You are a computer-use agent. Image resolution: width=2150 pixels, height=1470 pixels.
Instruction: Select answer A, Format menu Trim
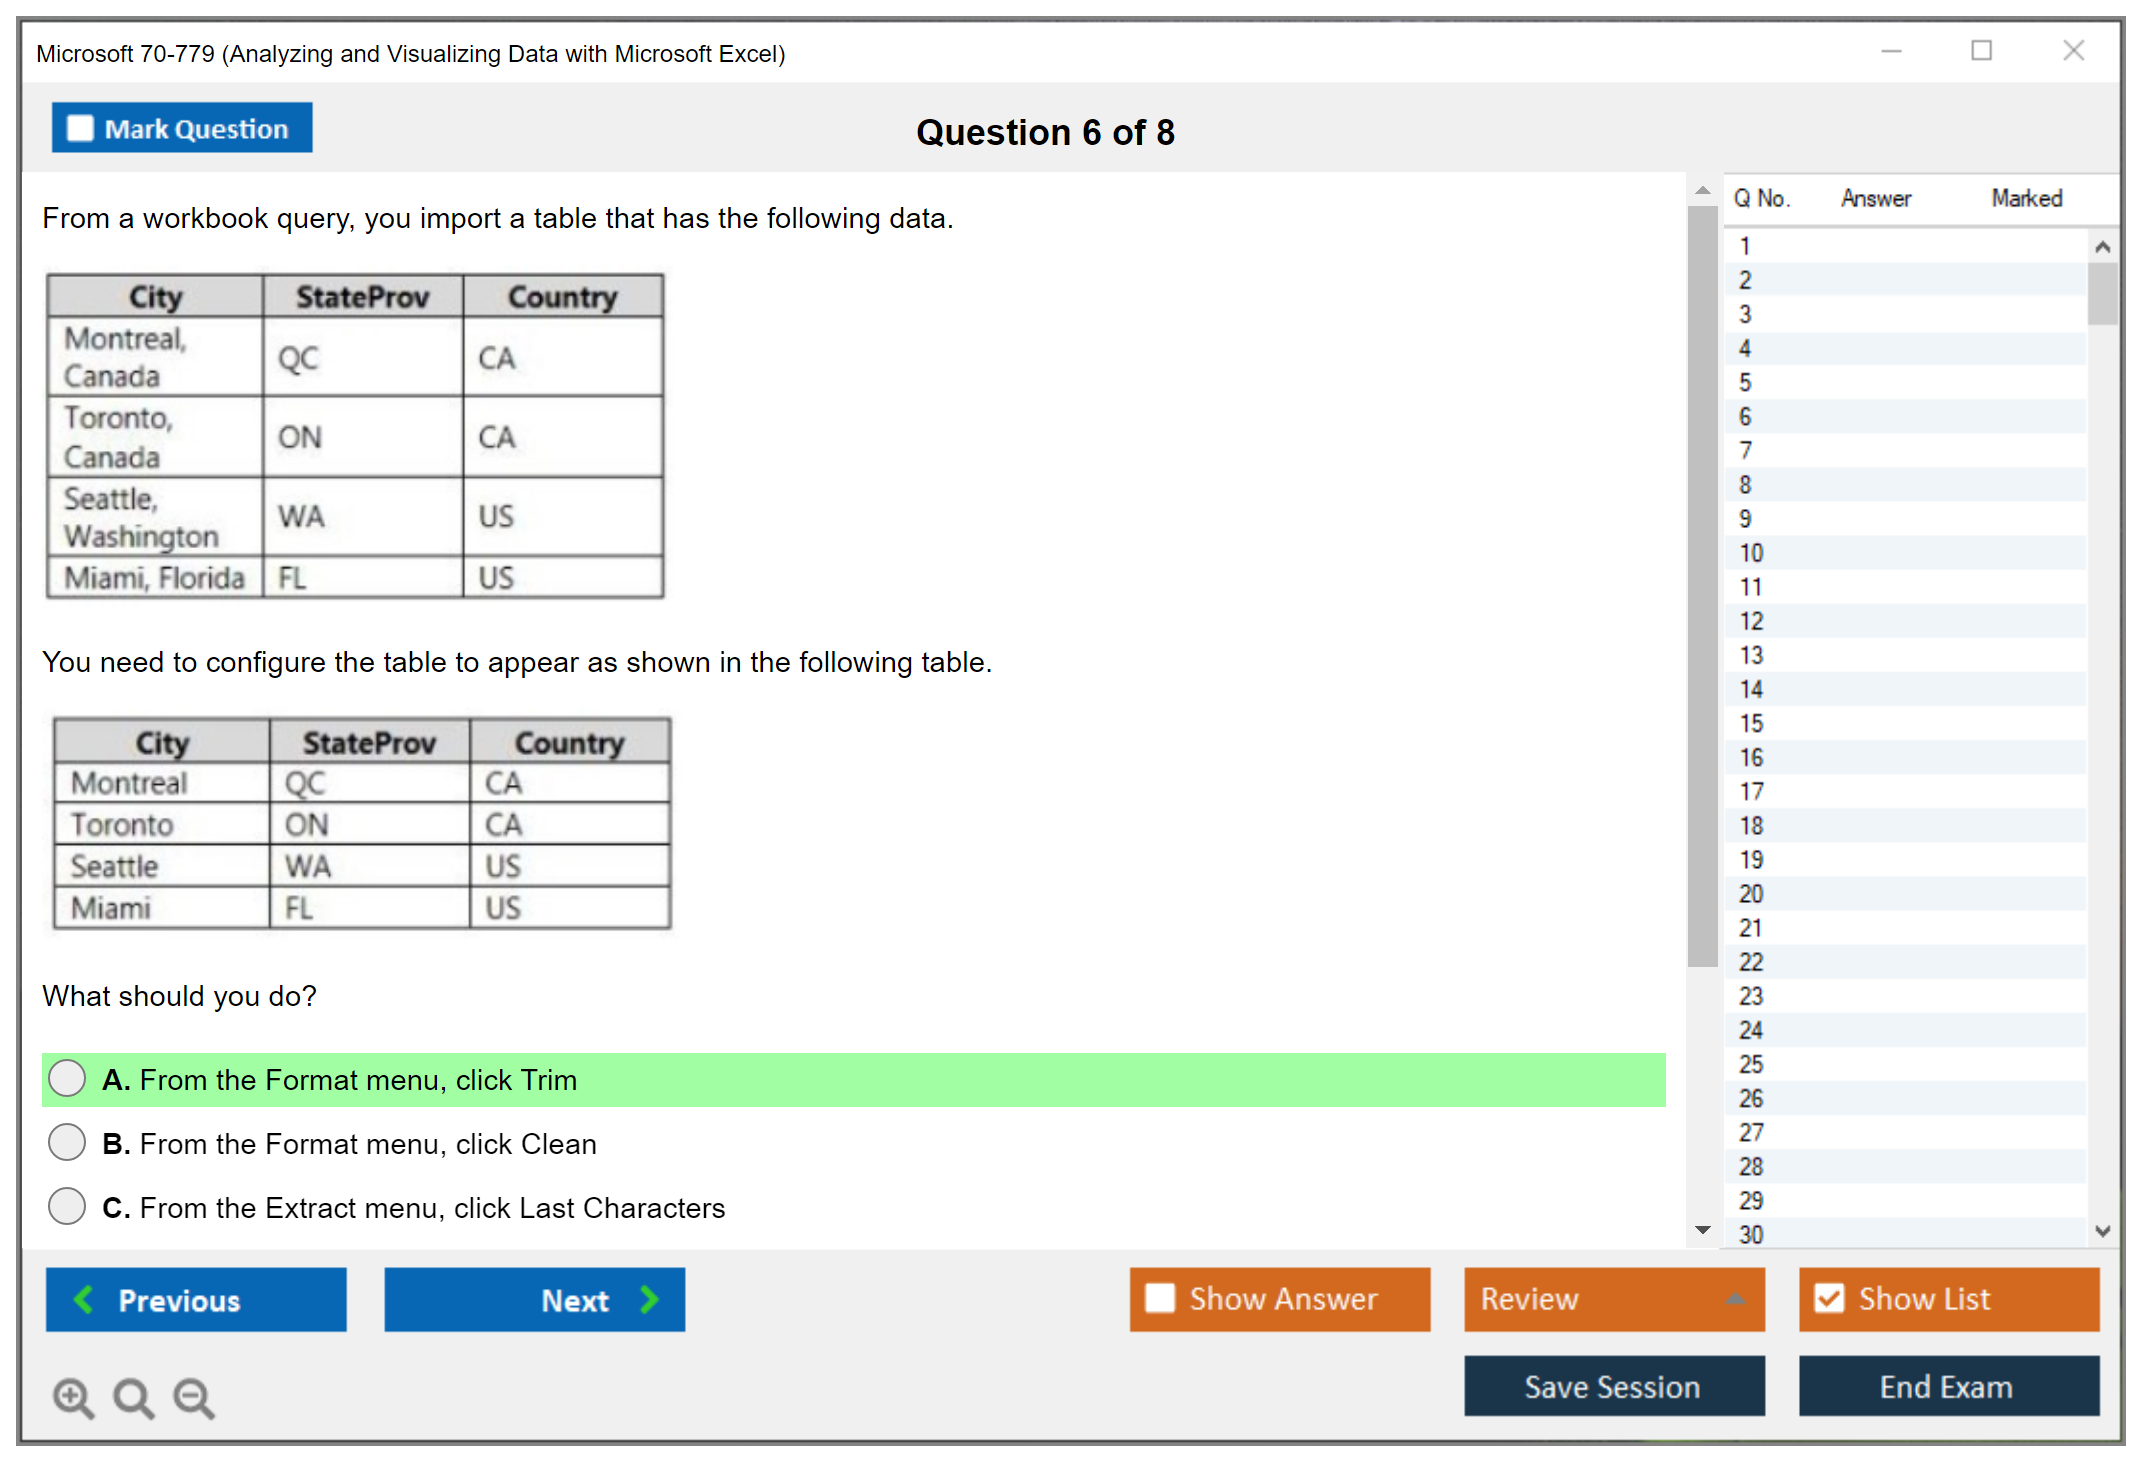pyautogui.click(x=67, y=1078)
